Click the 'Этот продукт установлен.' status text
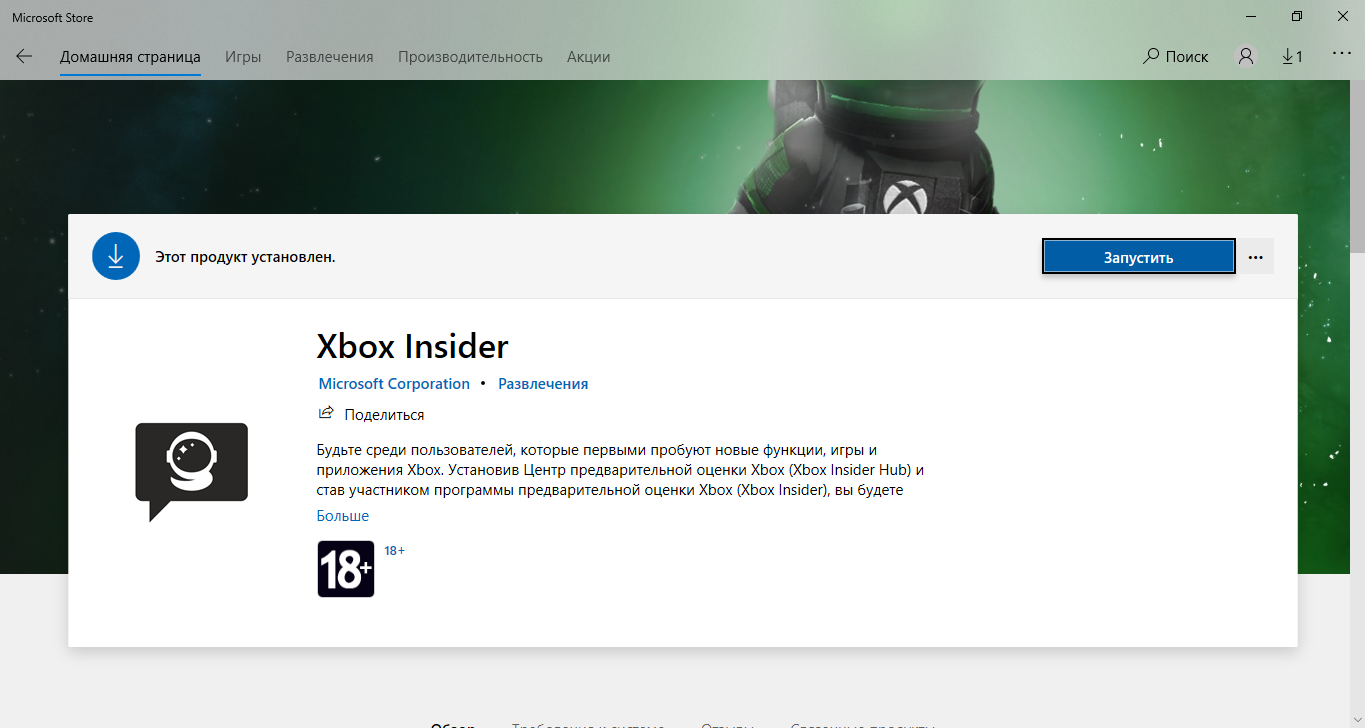1365x728 pixels. click(x=245, y=257)
